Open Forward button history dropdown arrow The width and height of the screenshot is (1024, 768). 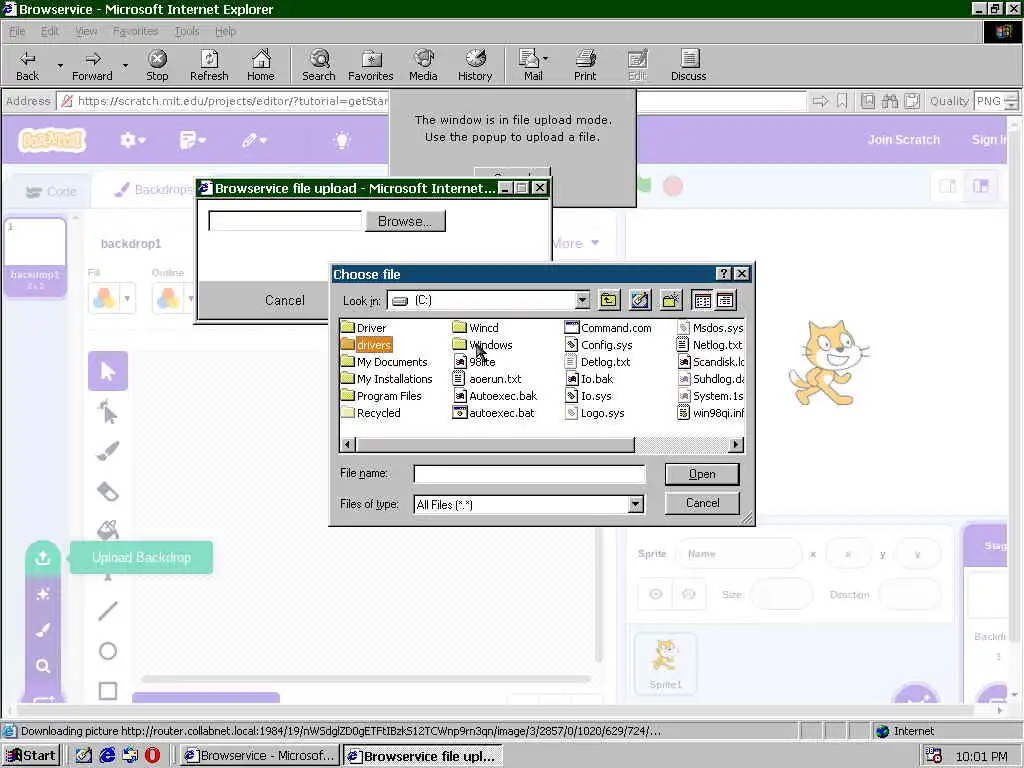click(x=125, y=65)
